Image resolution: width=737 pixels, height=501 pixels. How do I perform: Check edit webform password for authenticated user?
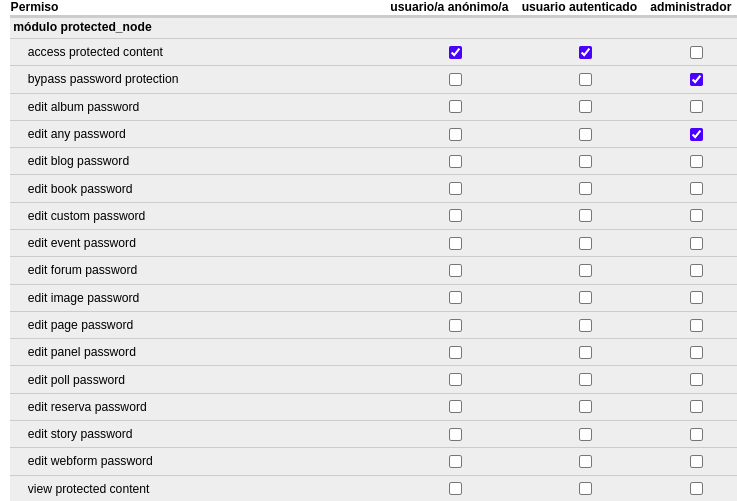click(585, 461)
